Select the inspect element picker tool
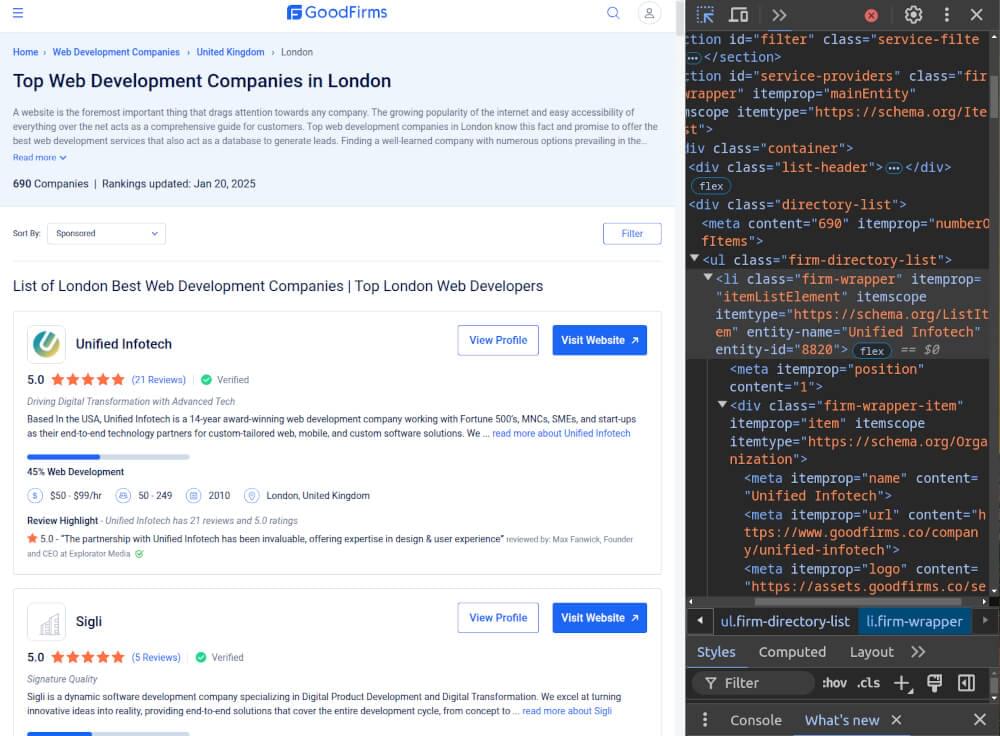1000x736 pixels. 706,14
